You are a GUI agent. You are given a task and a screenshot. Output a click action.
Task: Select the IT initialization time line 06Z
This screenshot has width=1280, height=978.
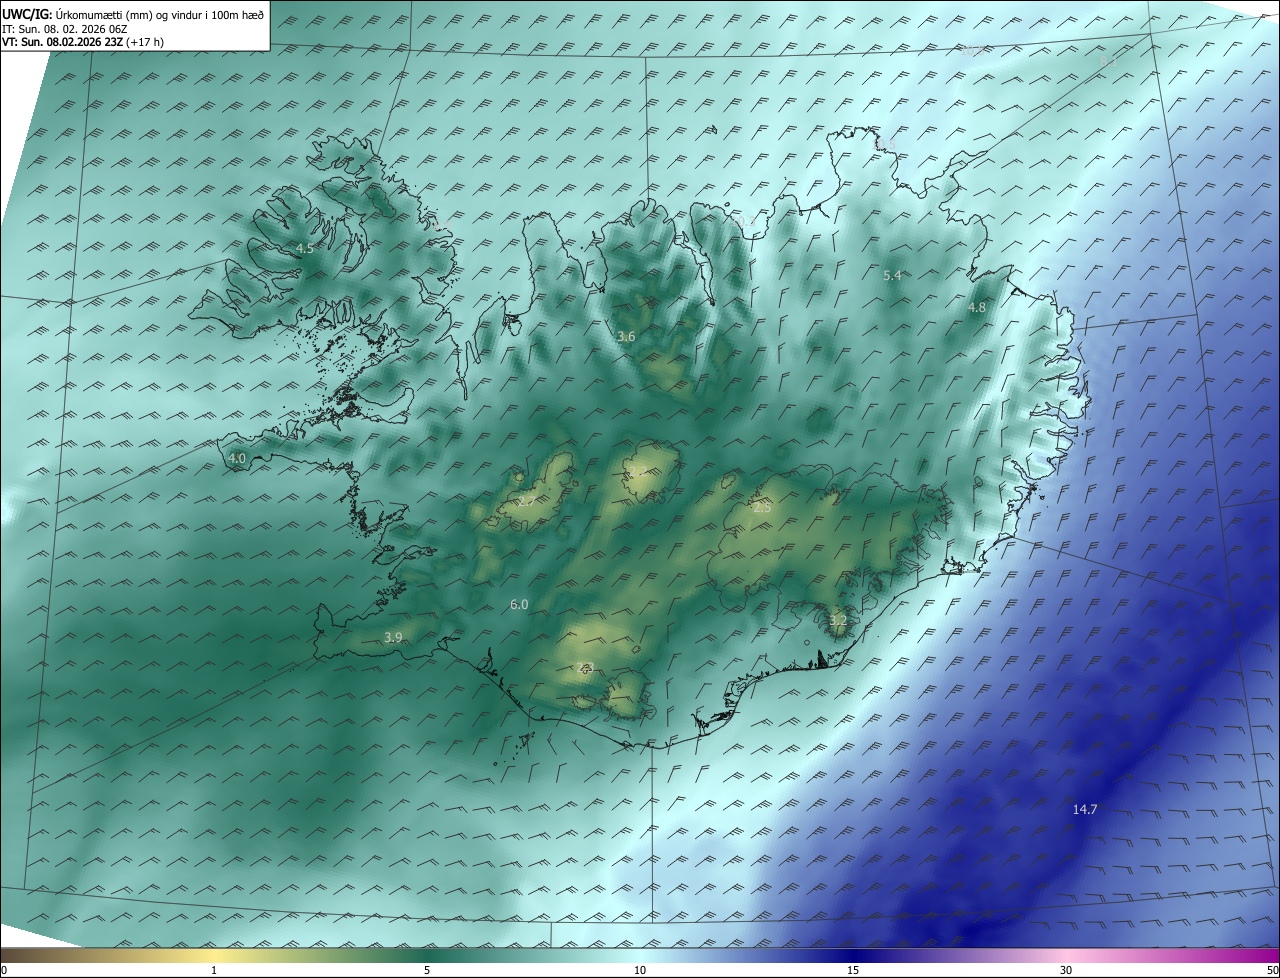click(64, 29)
